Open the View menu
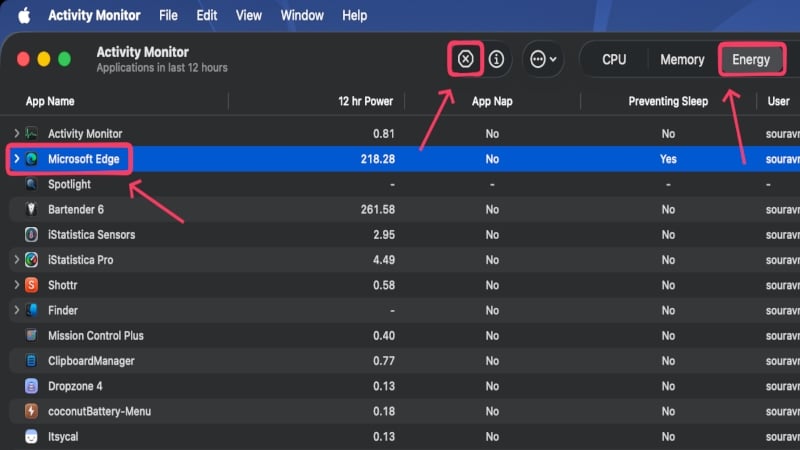 tap(248, 15)
